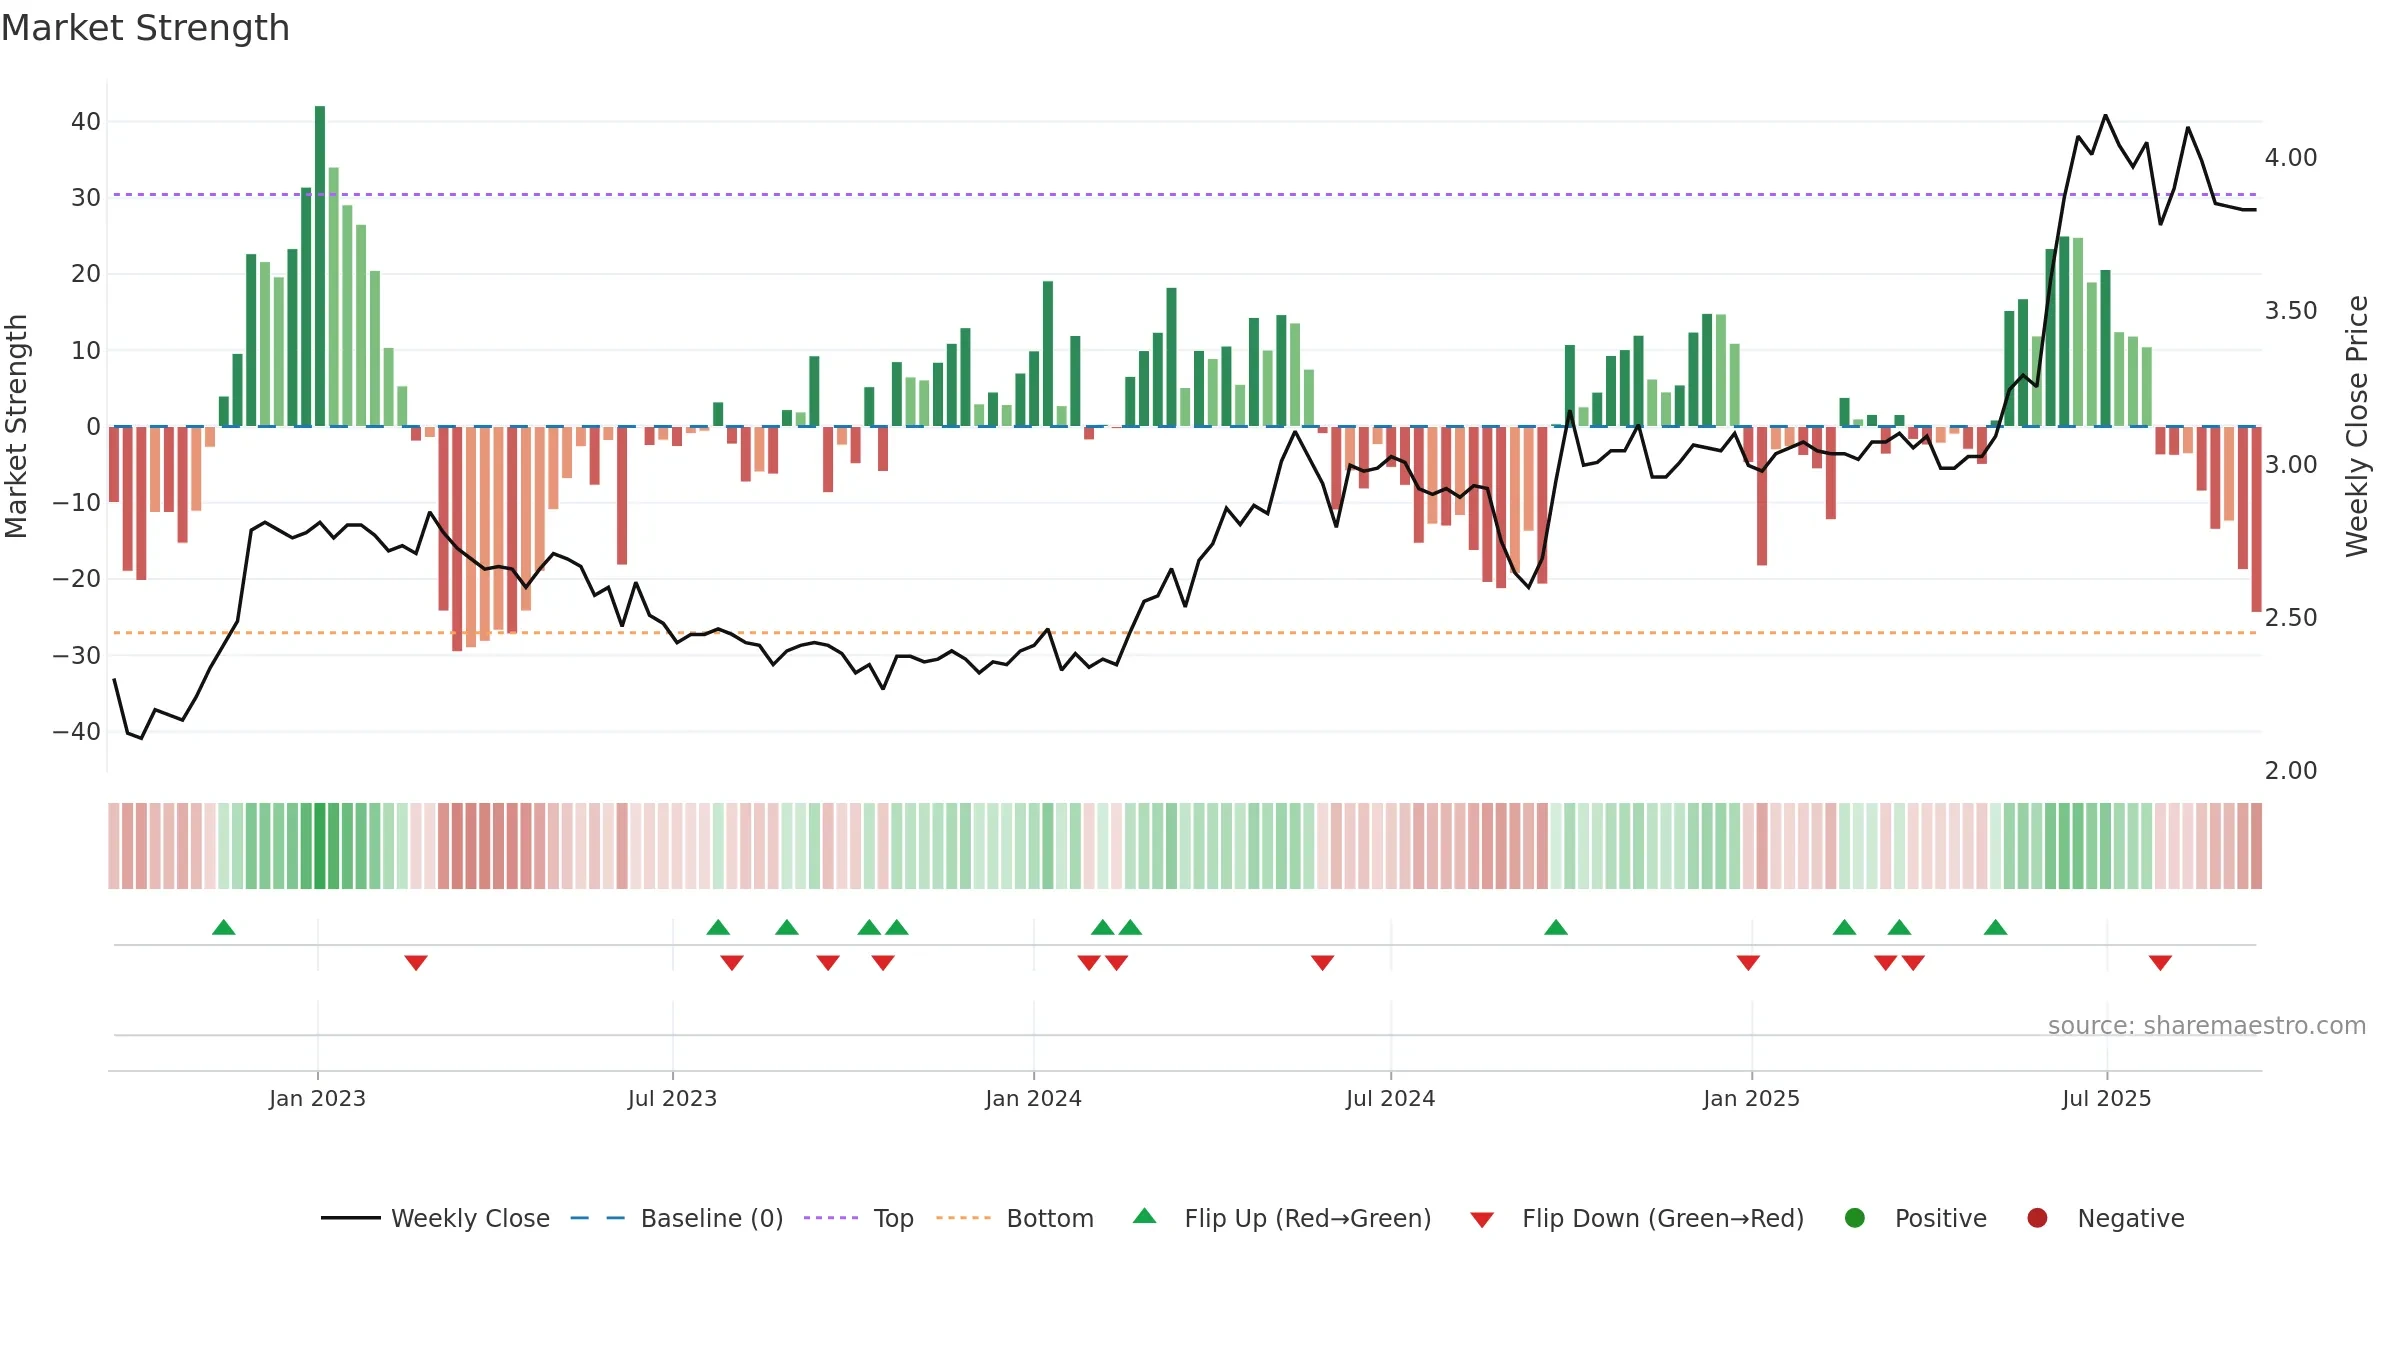
Task: Click the '−20' left-axis tick label
Action: tap(77, 579)
